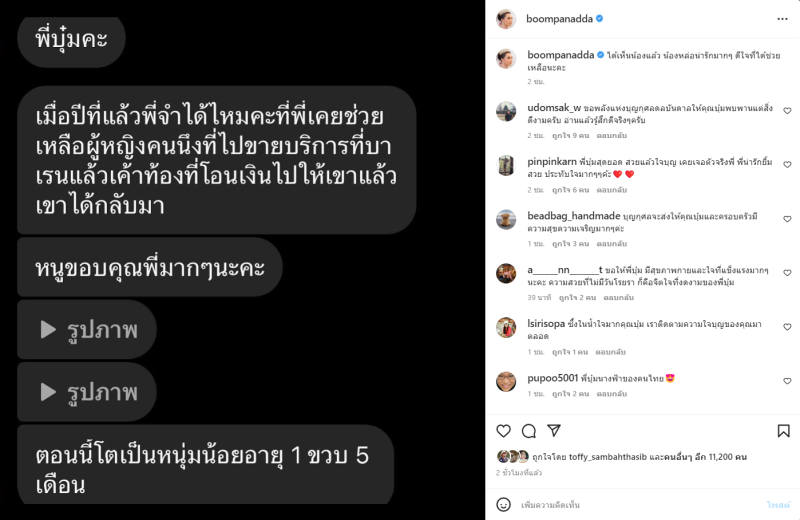Open the three-dot more options menu
800x520 pixels.
coord(782,19)
